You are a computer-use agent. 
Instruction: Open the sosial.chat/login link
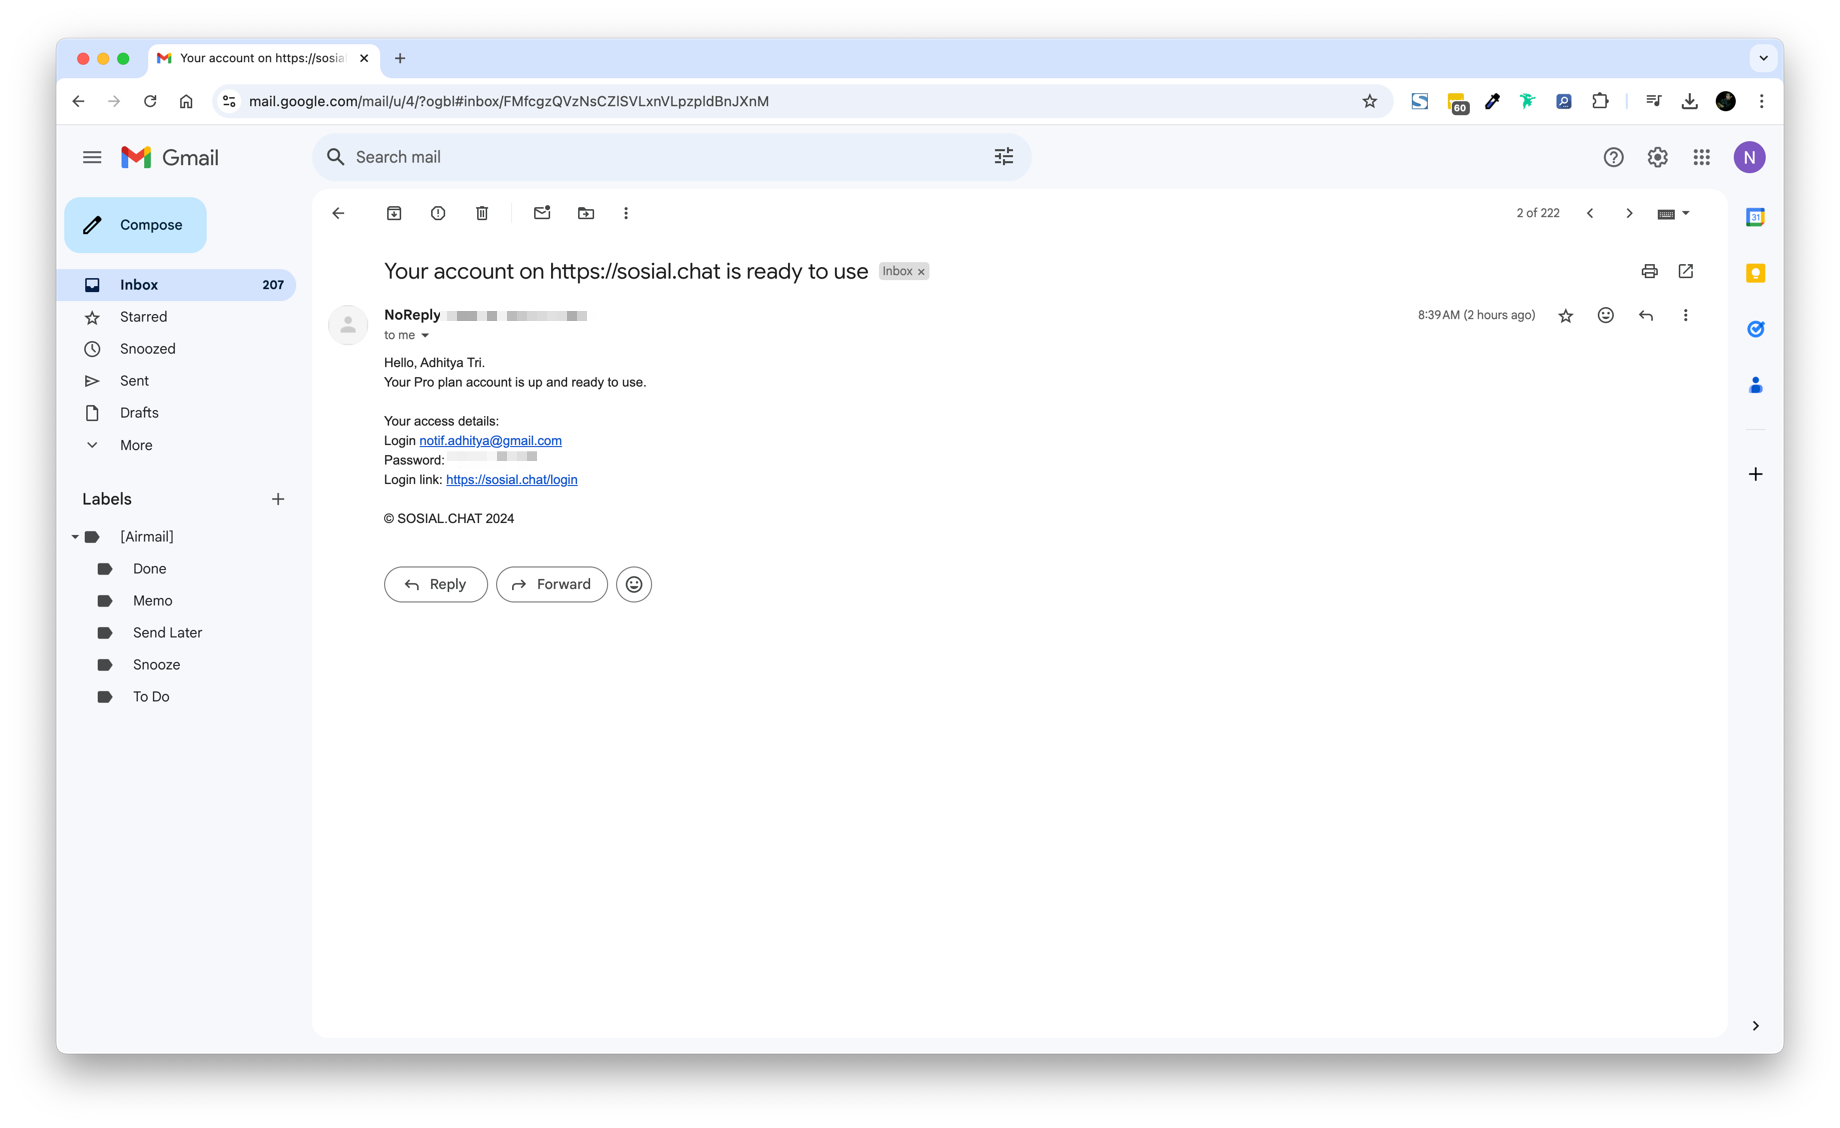click(511, 480)
